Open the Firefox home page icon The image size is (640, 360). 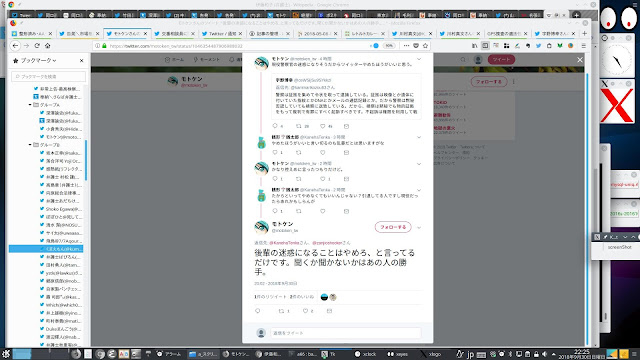click(x=48, y=46)
